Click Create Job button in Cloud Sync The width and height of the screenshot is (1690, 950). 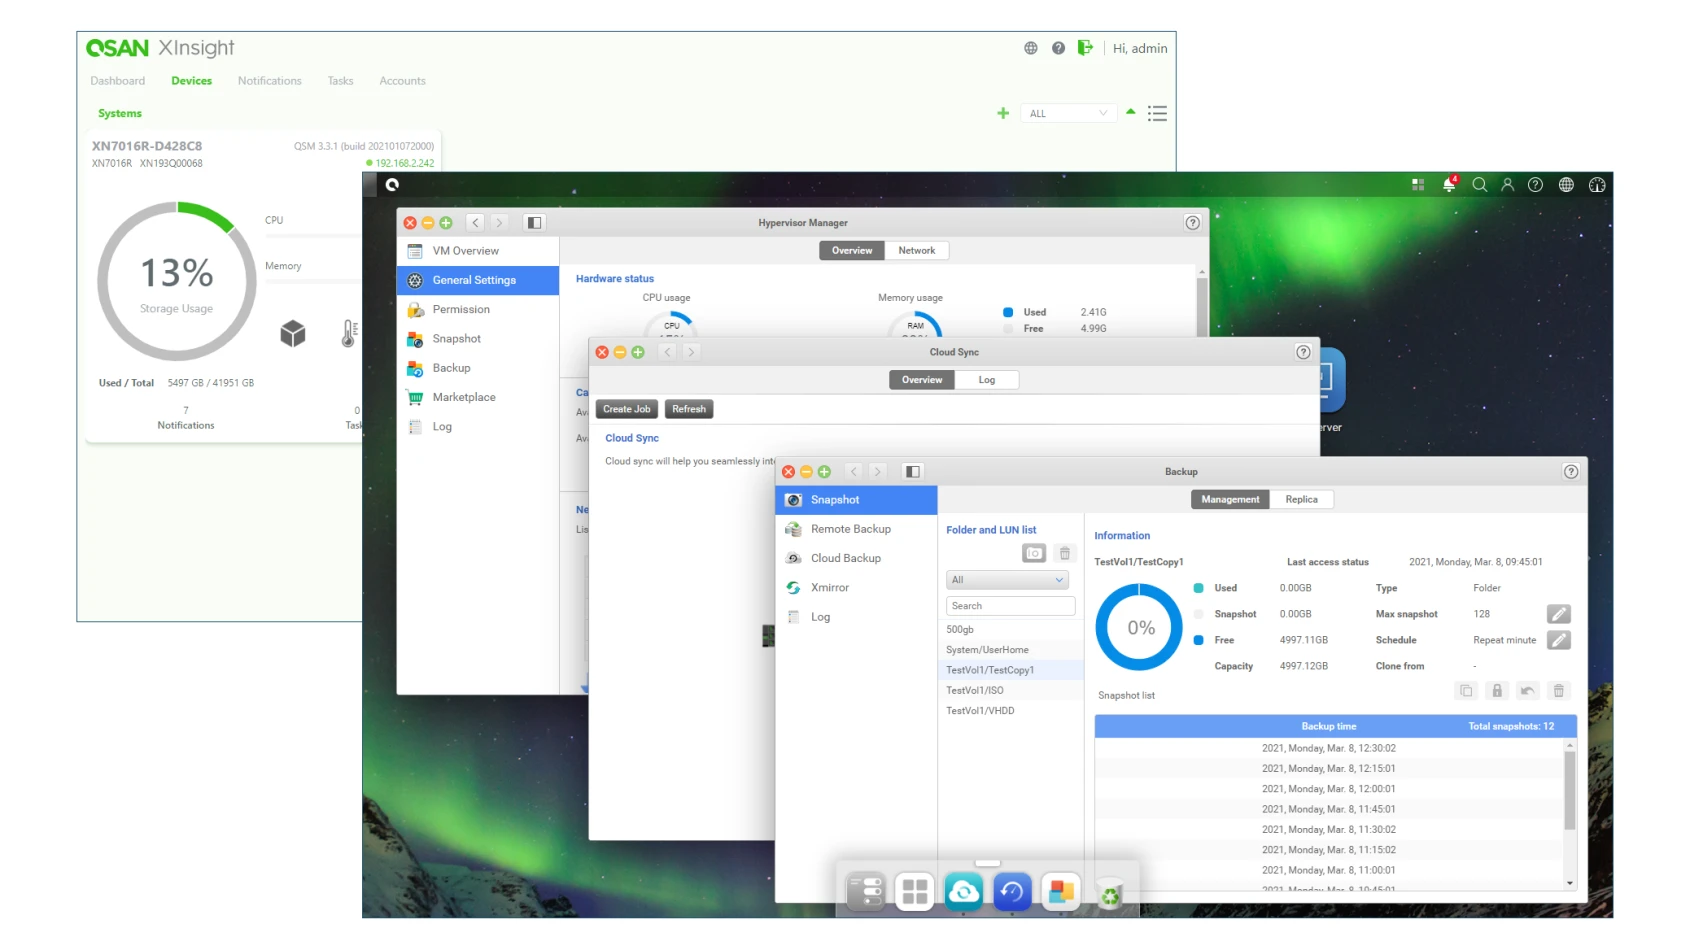(627, 409)
